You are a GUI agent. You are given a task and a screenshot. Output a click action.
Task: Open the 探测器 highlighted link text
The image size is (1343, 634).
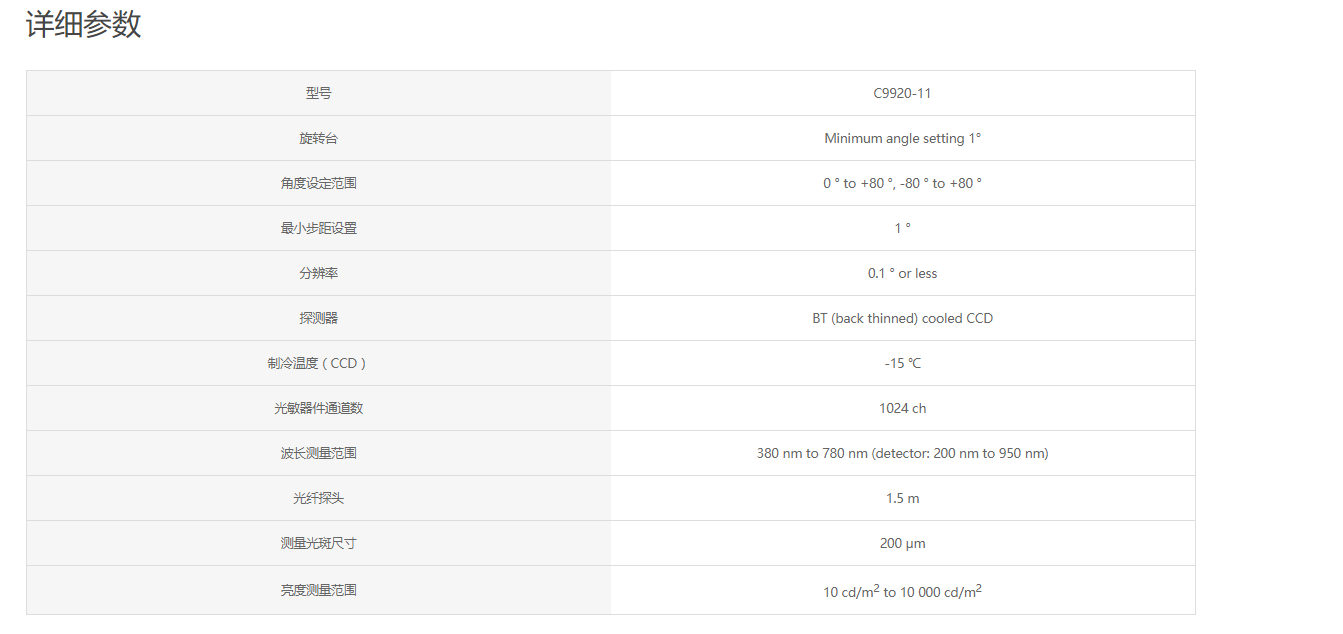pyautogui.click(x=318, y=318)
